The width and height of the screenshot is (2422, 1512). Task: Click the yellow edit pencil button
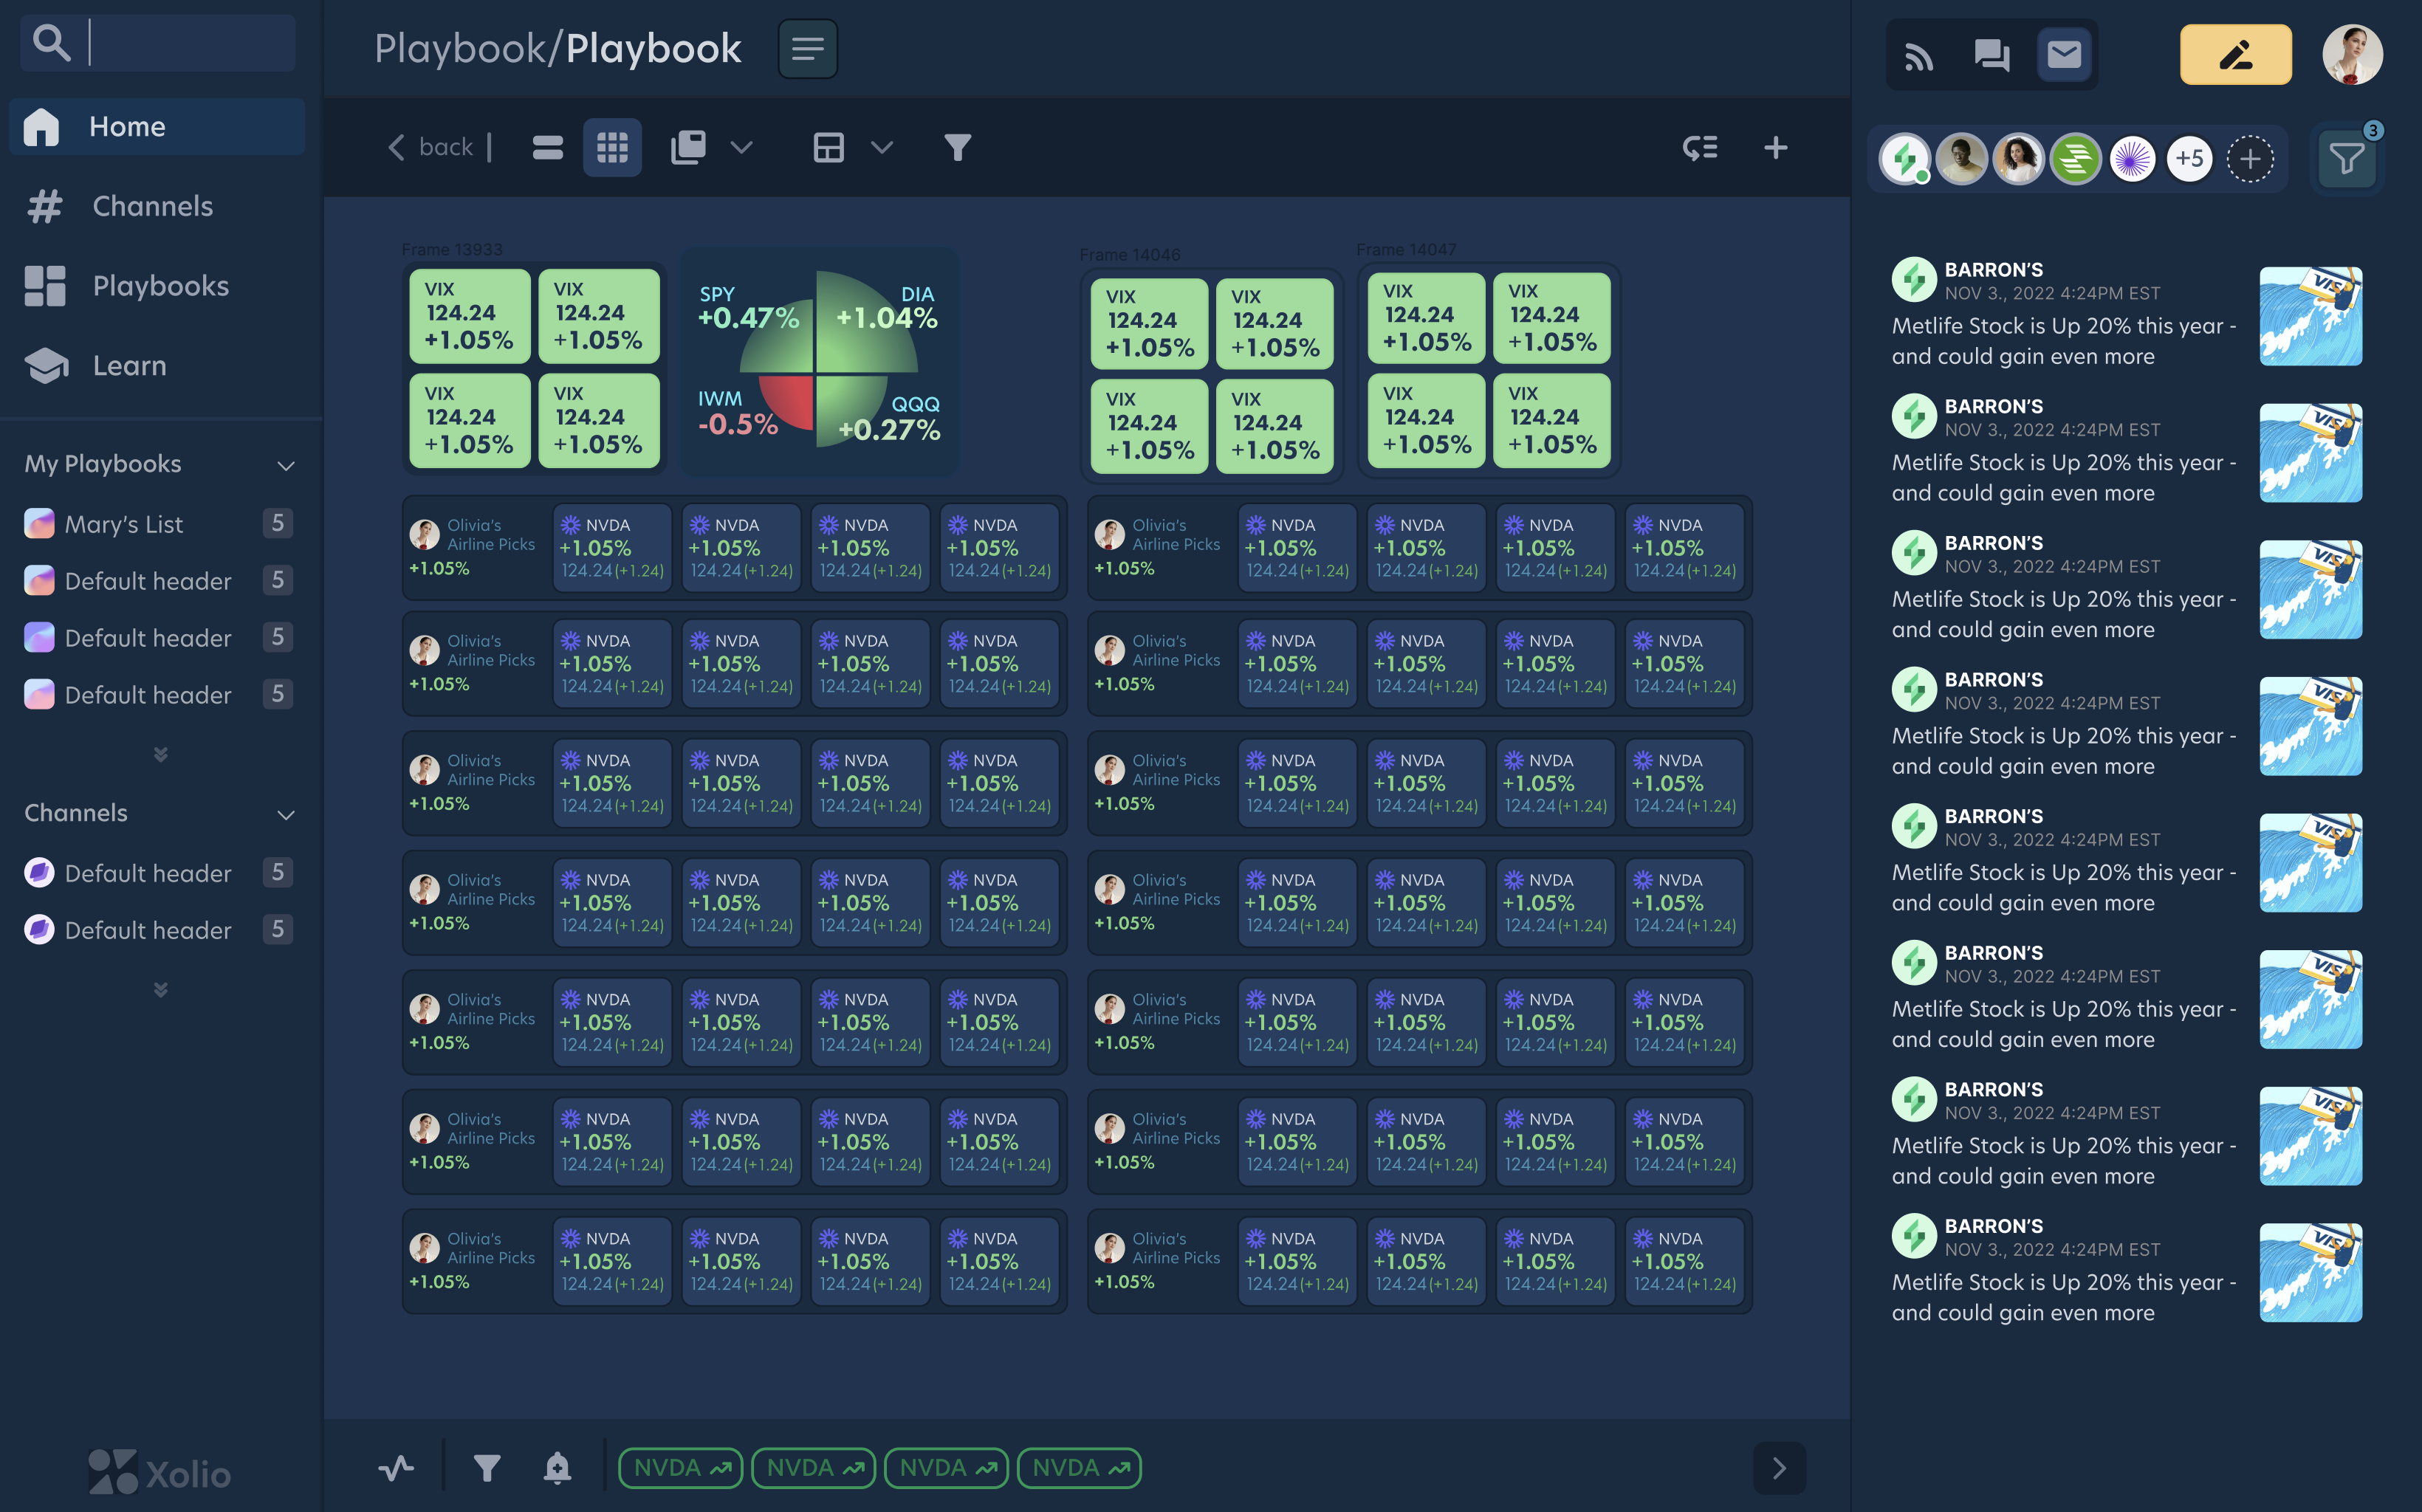pos(2235,55)
